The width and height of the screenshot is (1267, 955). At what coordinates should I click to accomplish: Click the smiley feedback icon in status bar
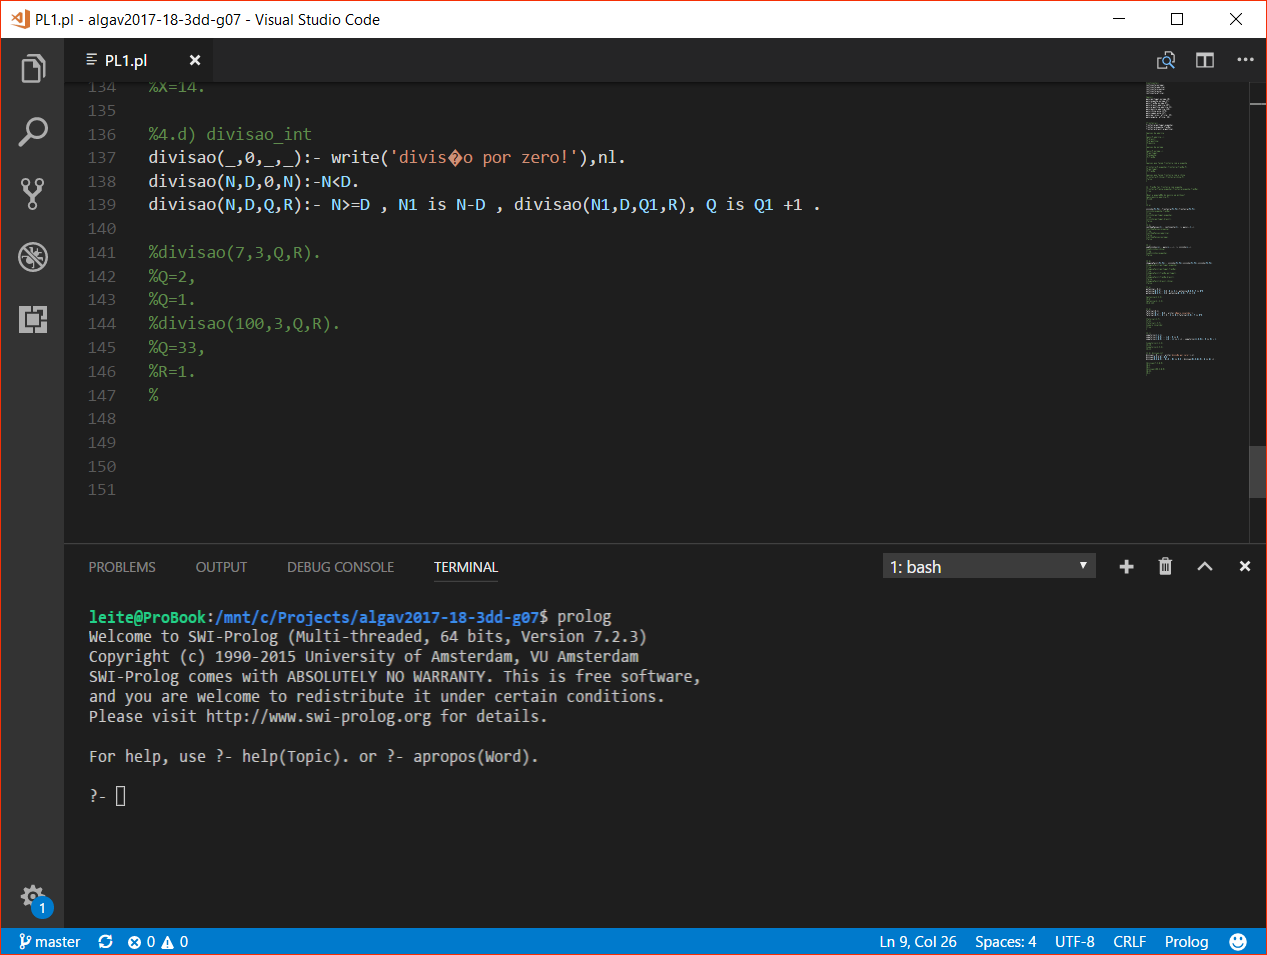tap(1237, 941)
